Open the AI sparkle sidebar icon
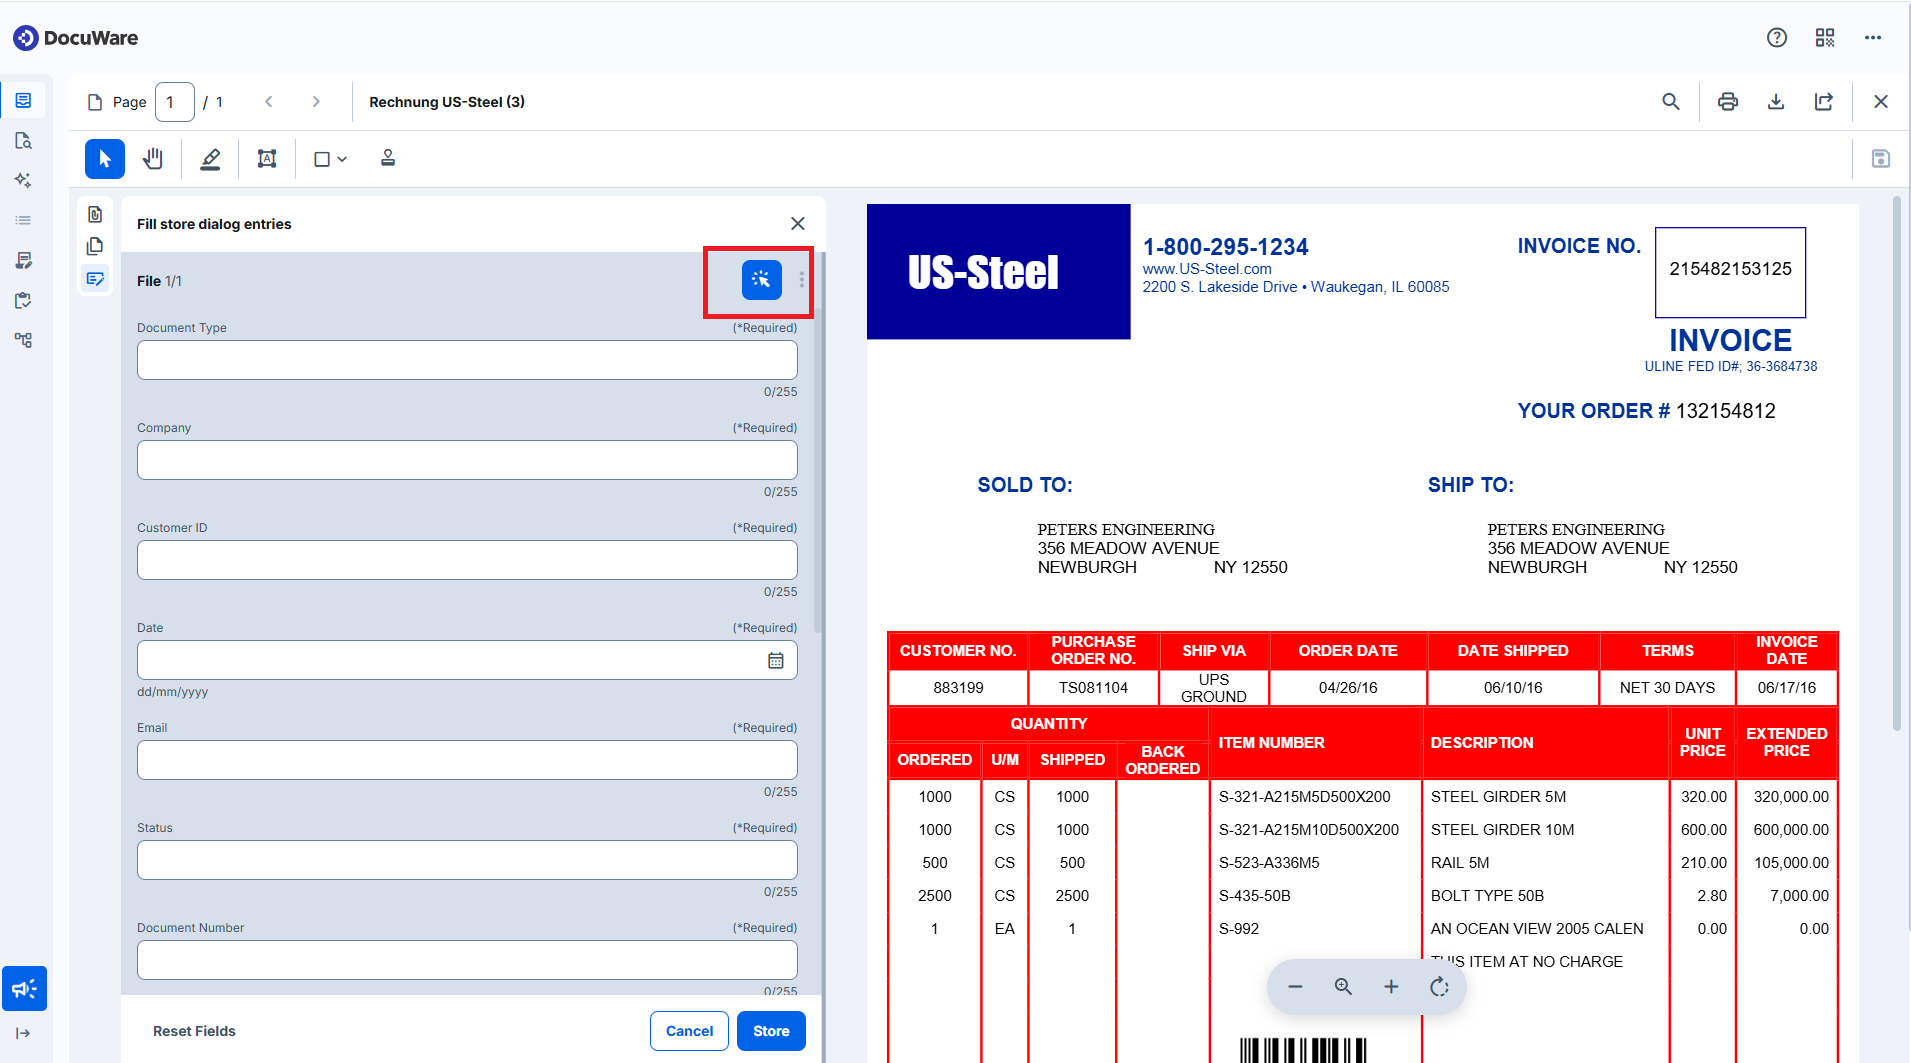The image size is (1911, 1063). (x=23, y=180)
